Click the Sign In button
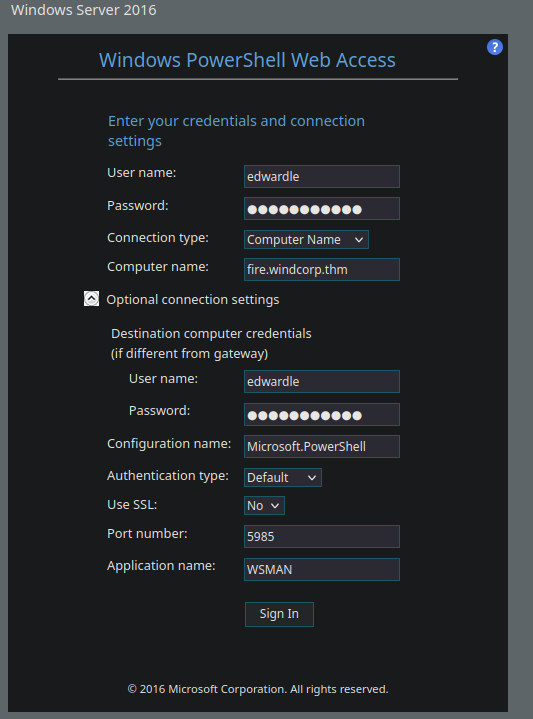 point(279,614)
